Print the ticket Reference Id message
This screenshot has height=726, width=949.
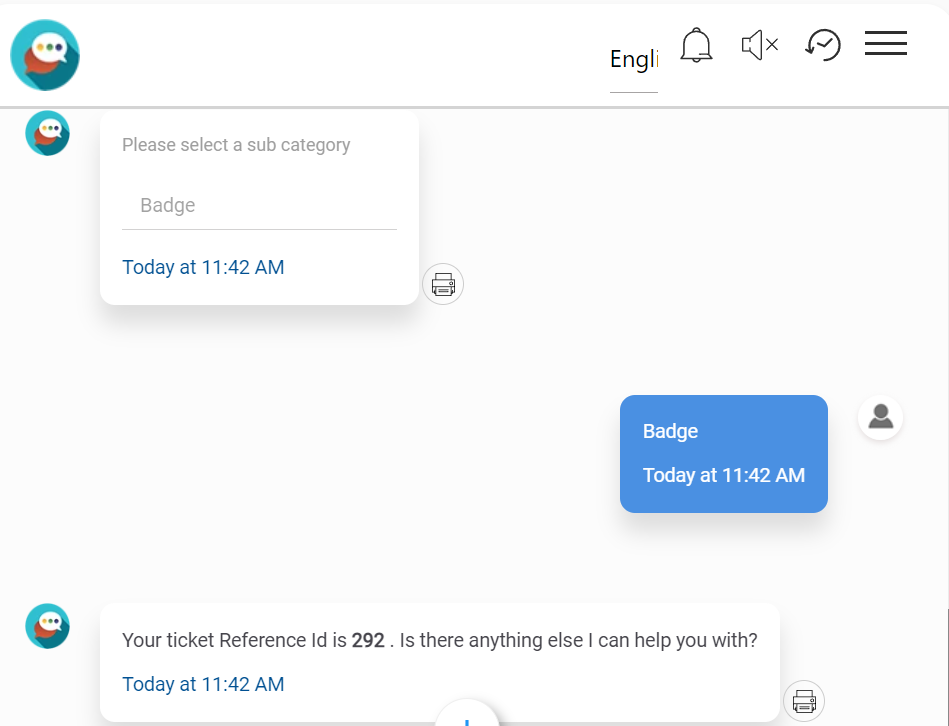click(x=804, y=701)
